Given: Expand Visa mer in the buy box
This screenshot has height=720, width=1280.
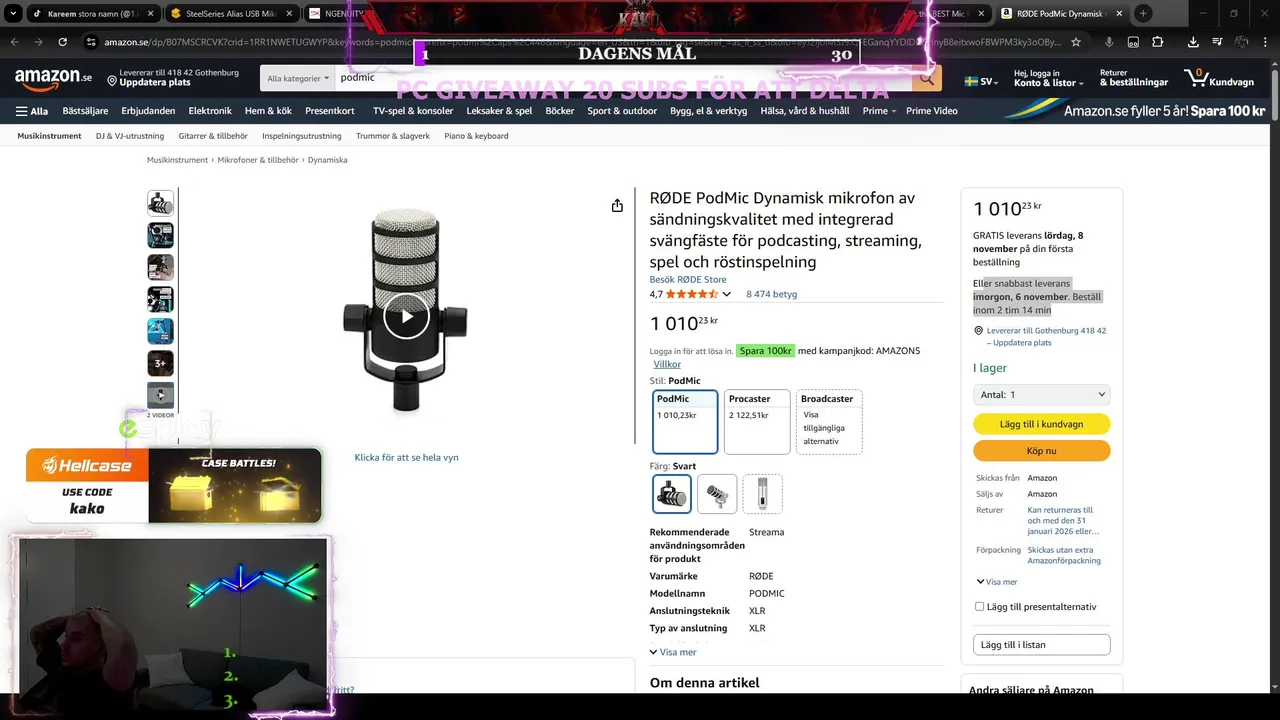Looking at the screenshot, I should 997,581.
